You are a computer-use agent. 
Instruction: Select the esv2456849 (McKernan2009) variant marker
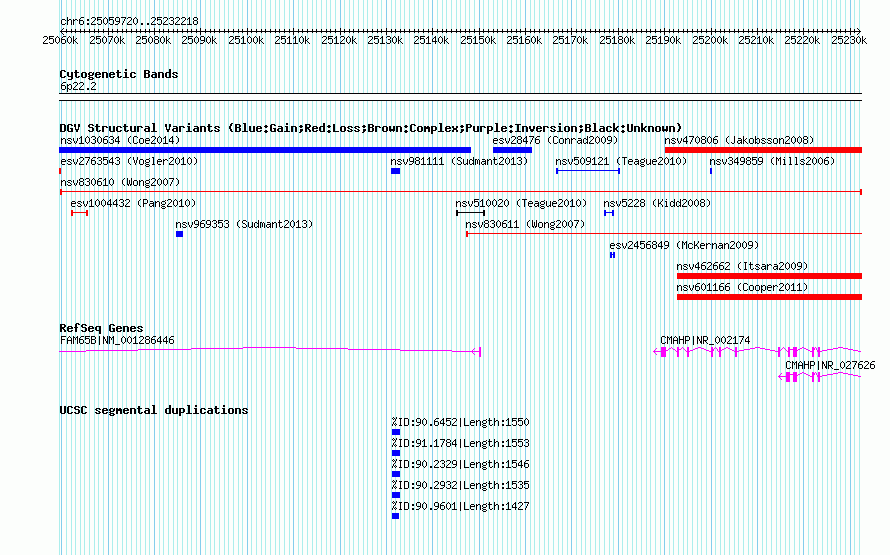tap(612, 255)
